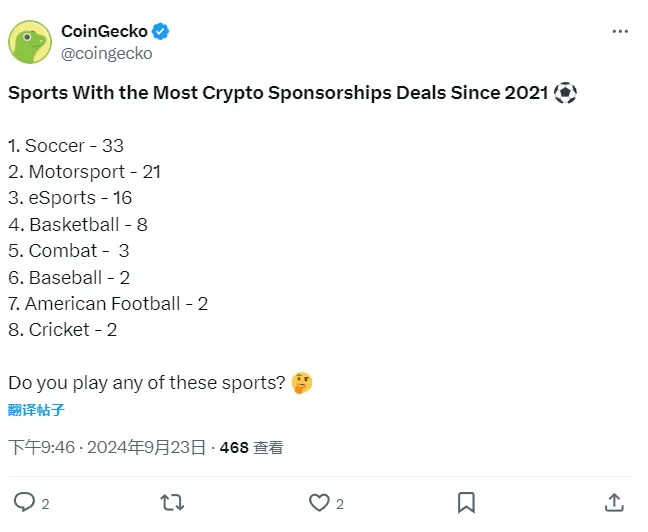
Task: Click "Do you play any of these sports?" text
Action: point(147,382)
